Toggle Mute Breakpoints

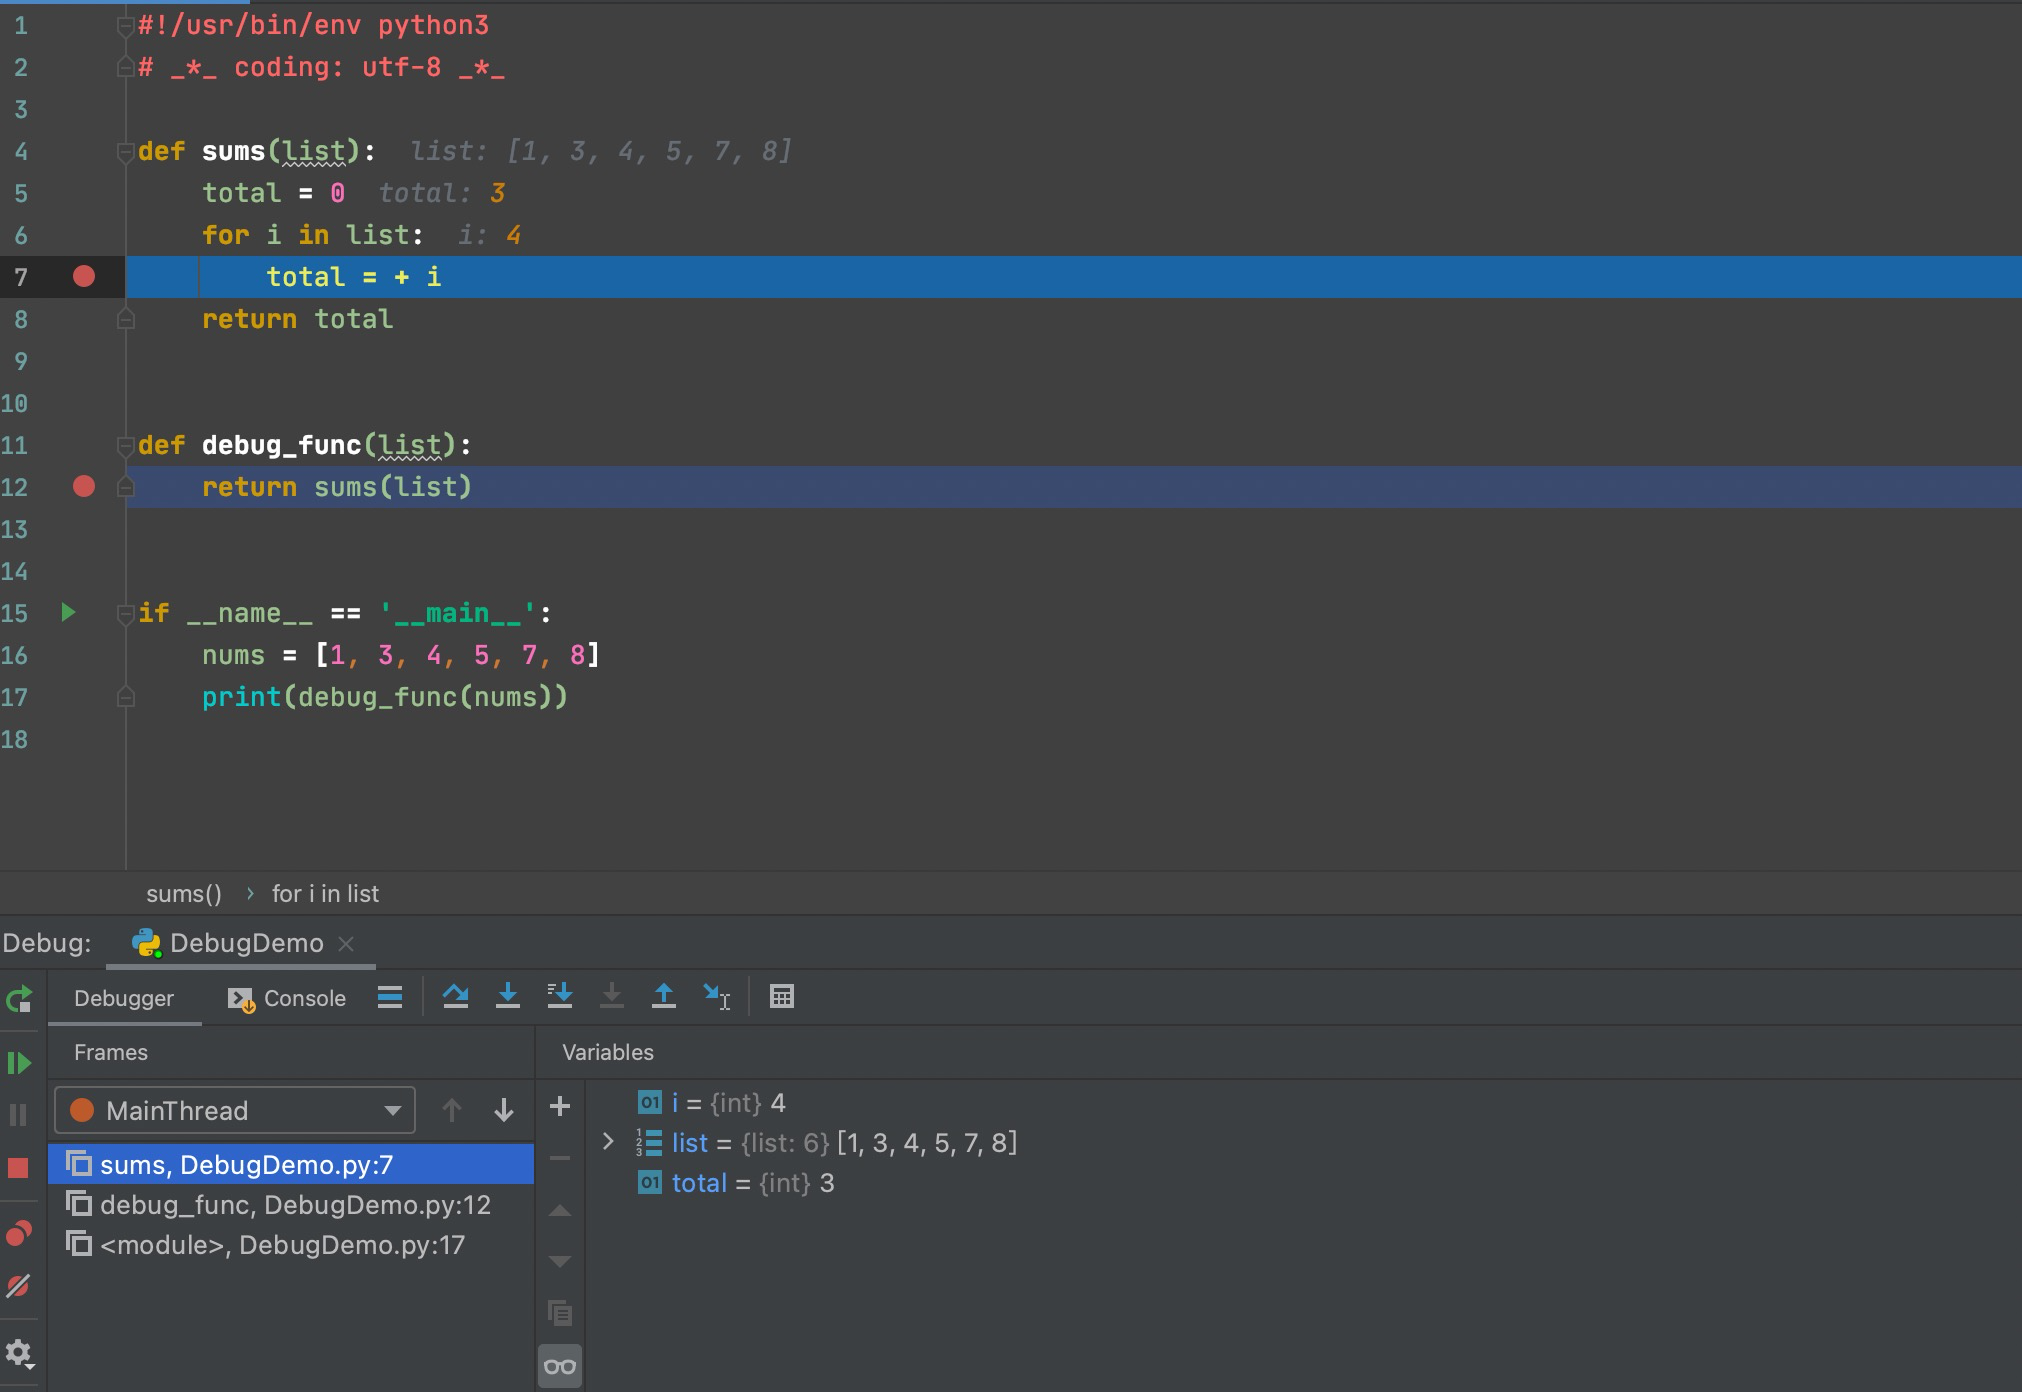19,1285
